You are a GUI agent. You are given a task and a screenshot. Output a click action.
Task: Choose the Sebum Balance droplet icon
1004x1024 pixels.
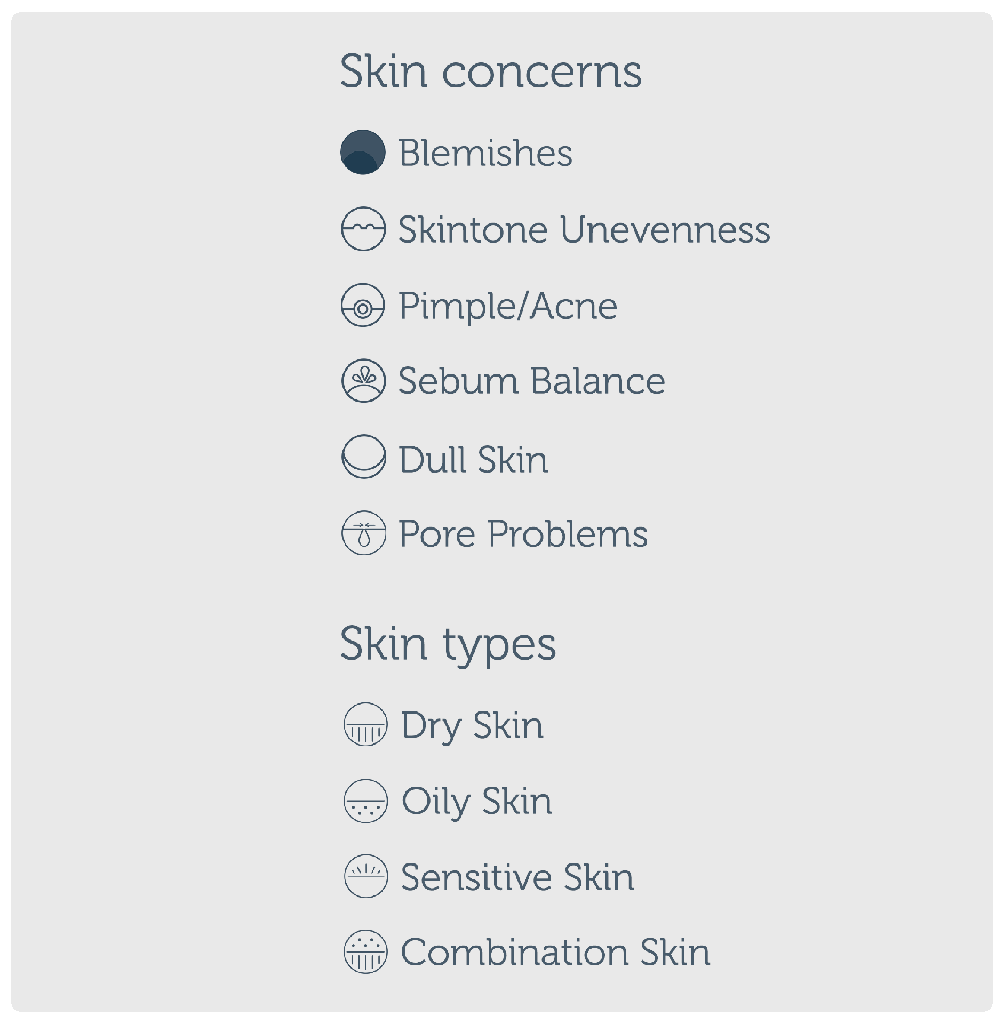coord(362,382)
